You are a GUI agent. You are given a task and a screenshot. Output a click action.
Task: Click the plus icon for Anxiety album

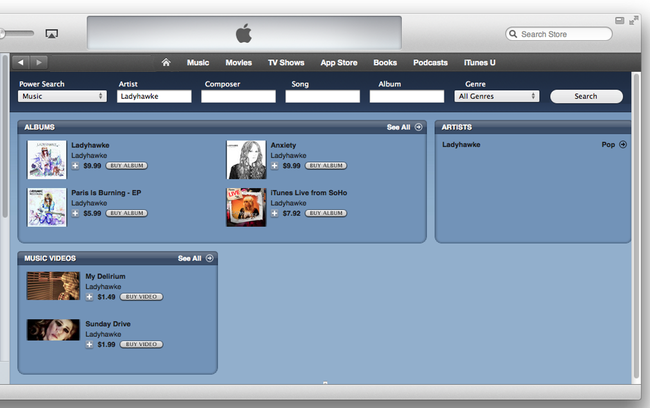point(274,166)
